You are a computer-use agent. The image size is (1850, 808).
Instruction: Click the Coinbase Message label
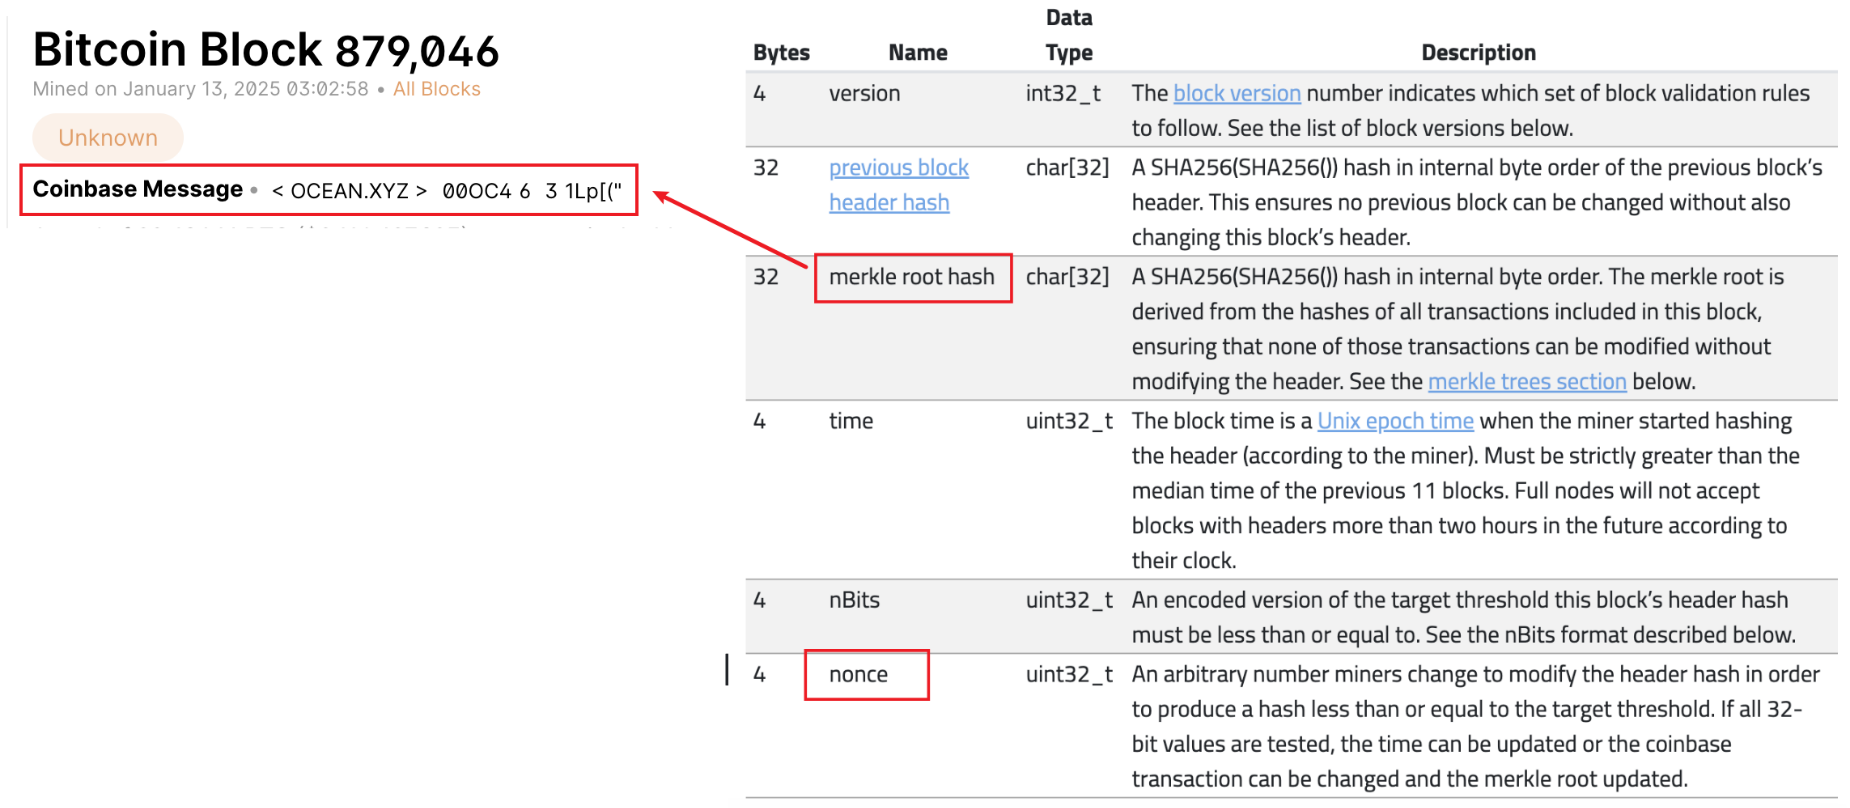coord(138,190)
